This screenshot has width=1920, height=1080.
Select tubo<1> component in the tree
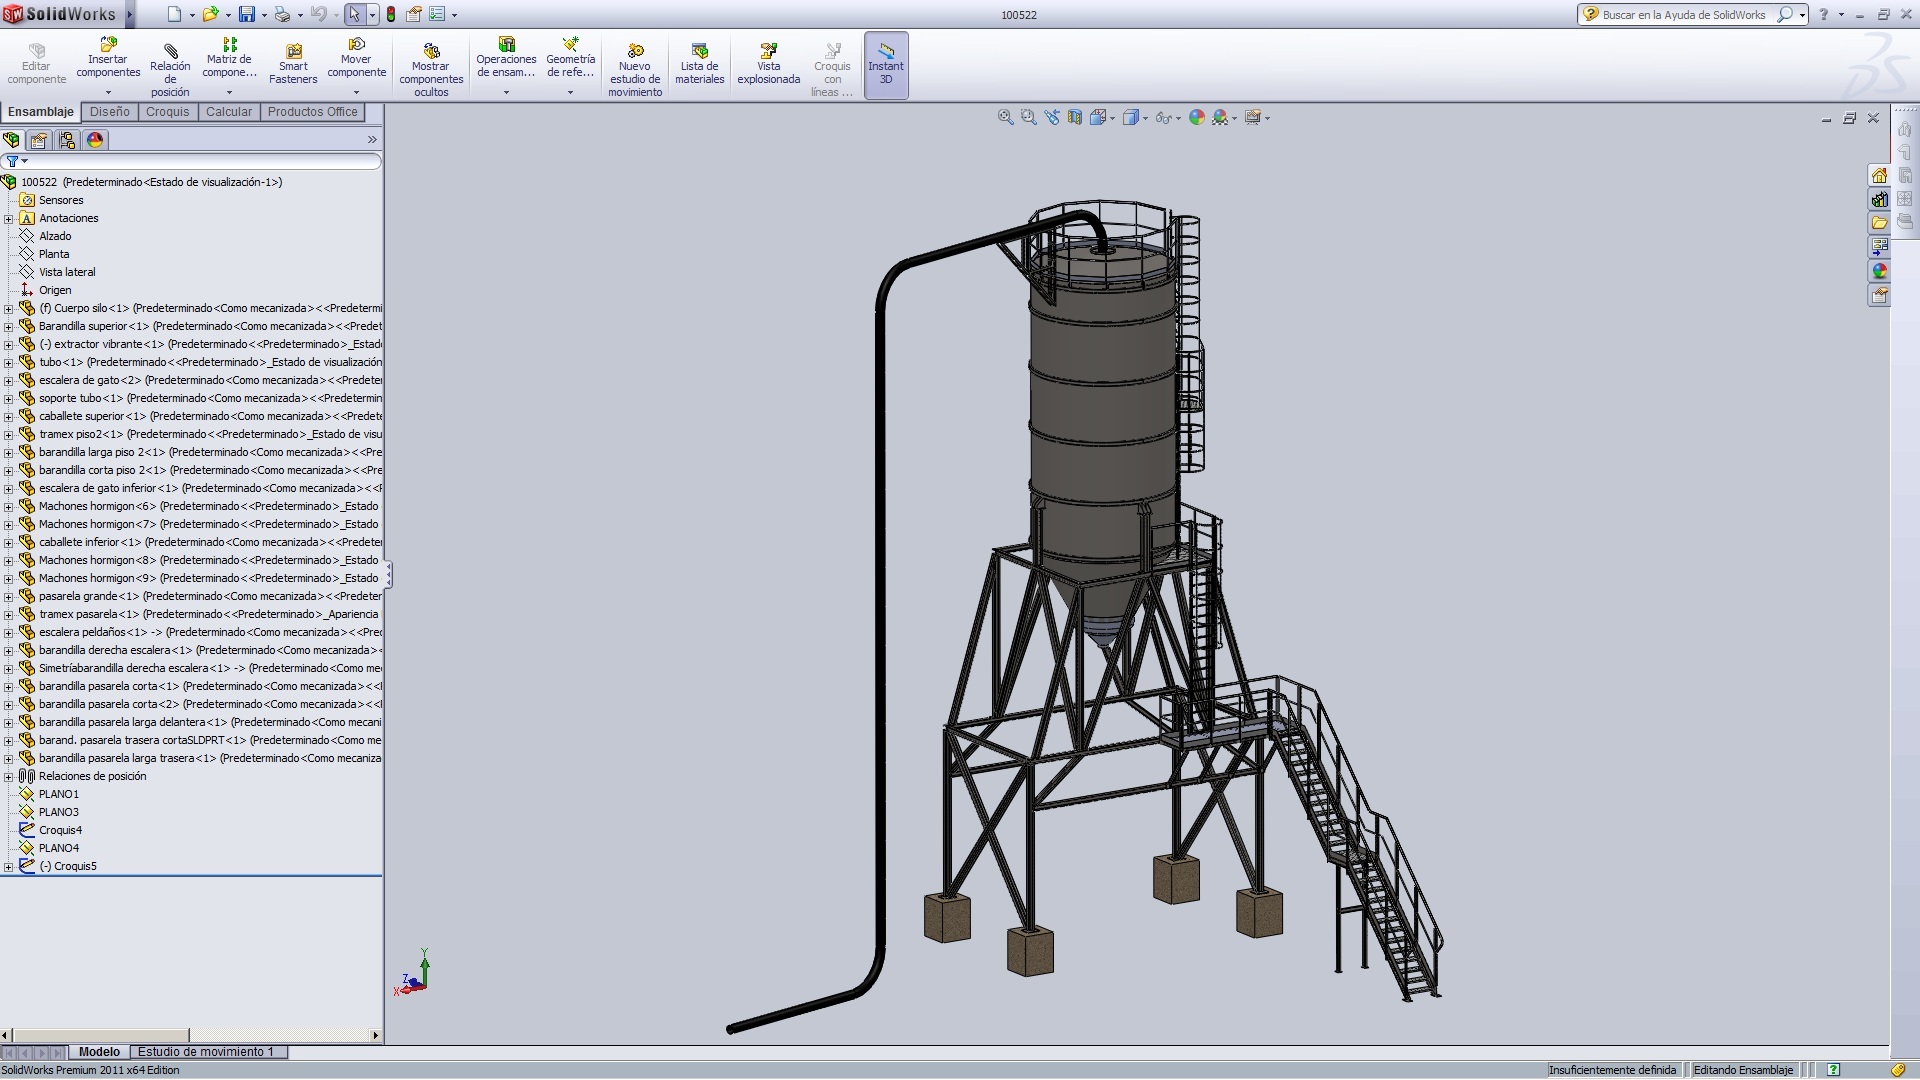[61, 362]
